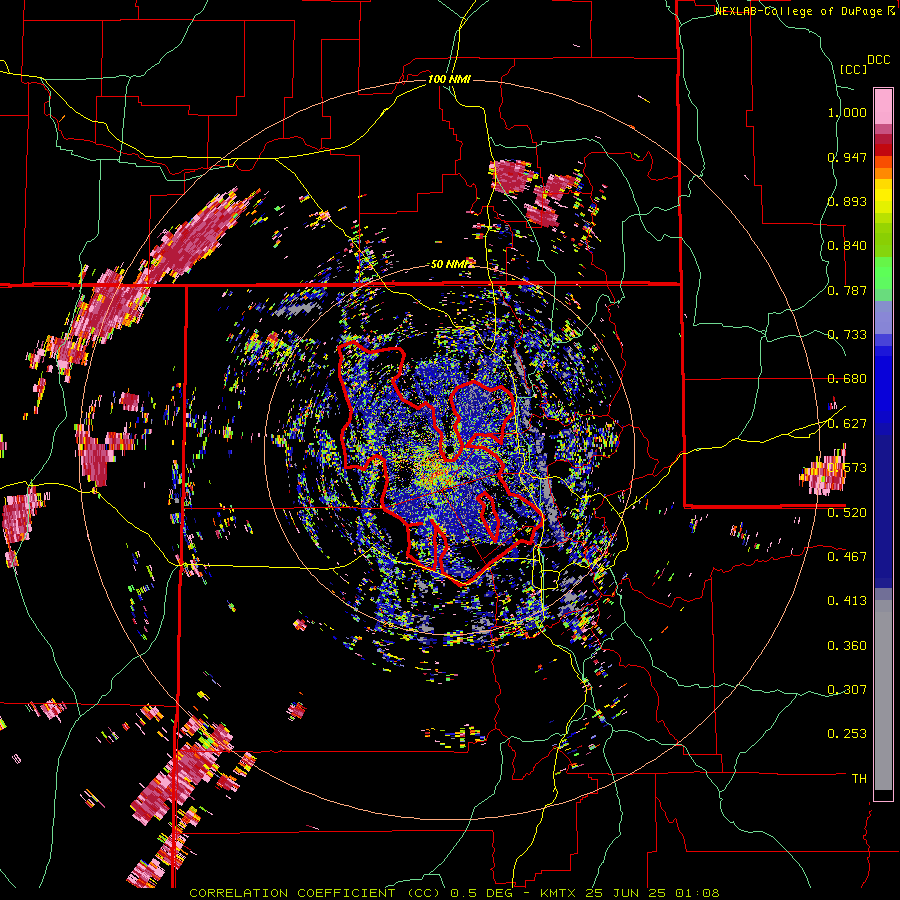
Task: Select the 0.520 scale value
Action: (847, 513)
